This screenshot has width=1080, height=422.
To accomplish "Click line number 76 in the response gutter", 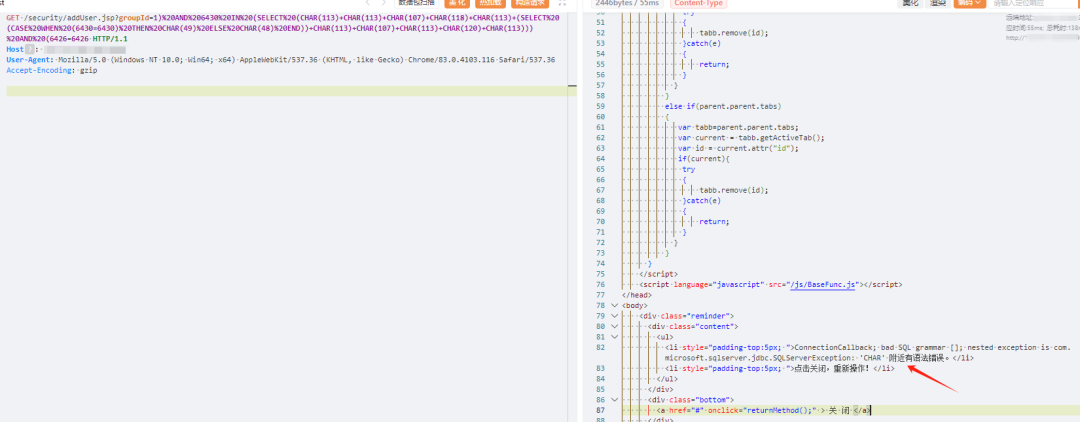I will (x=601, y=284).
